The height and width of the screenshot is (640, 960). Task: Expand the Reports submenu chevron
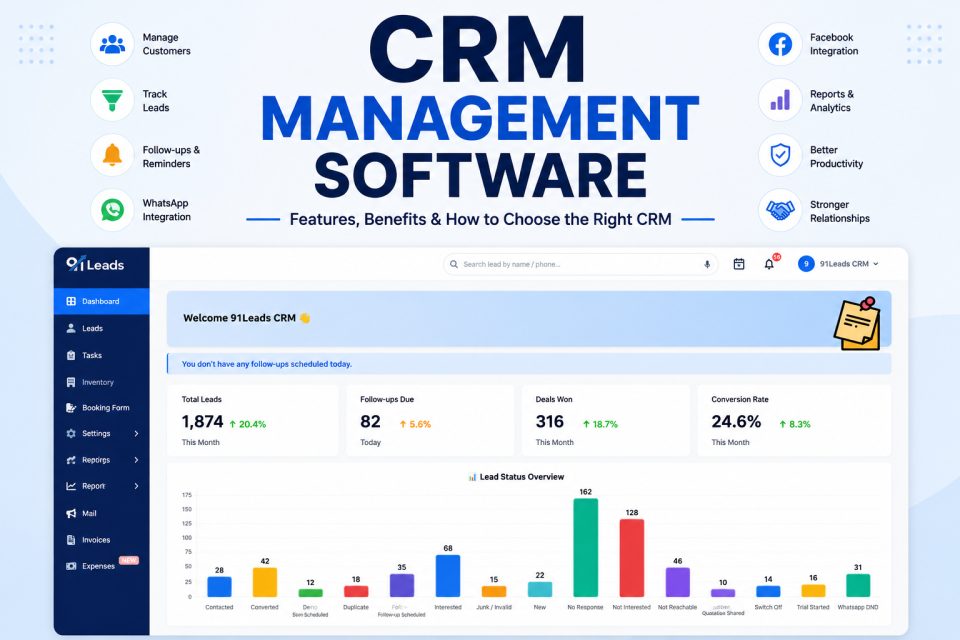pos(137,460)
